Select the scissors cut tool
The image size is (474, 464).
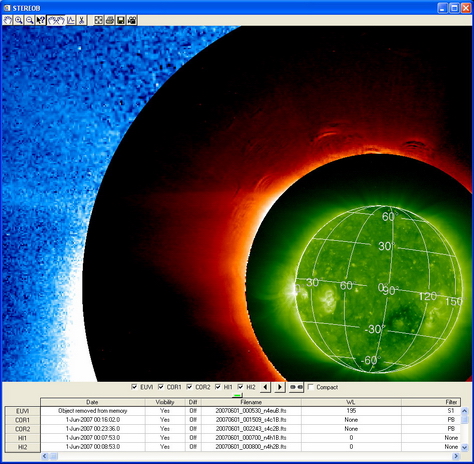(81, 20)
